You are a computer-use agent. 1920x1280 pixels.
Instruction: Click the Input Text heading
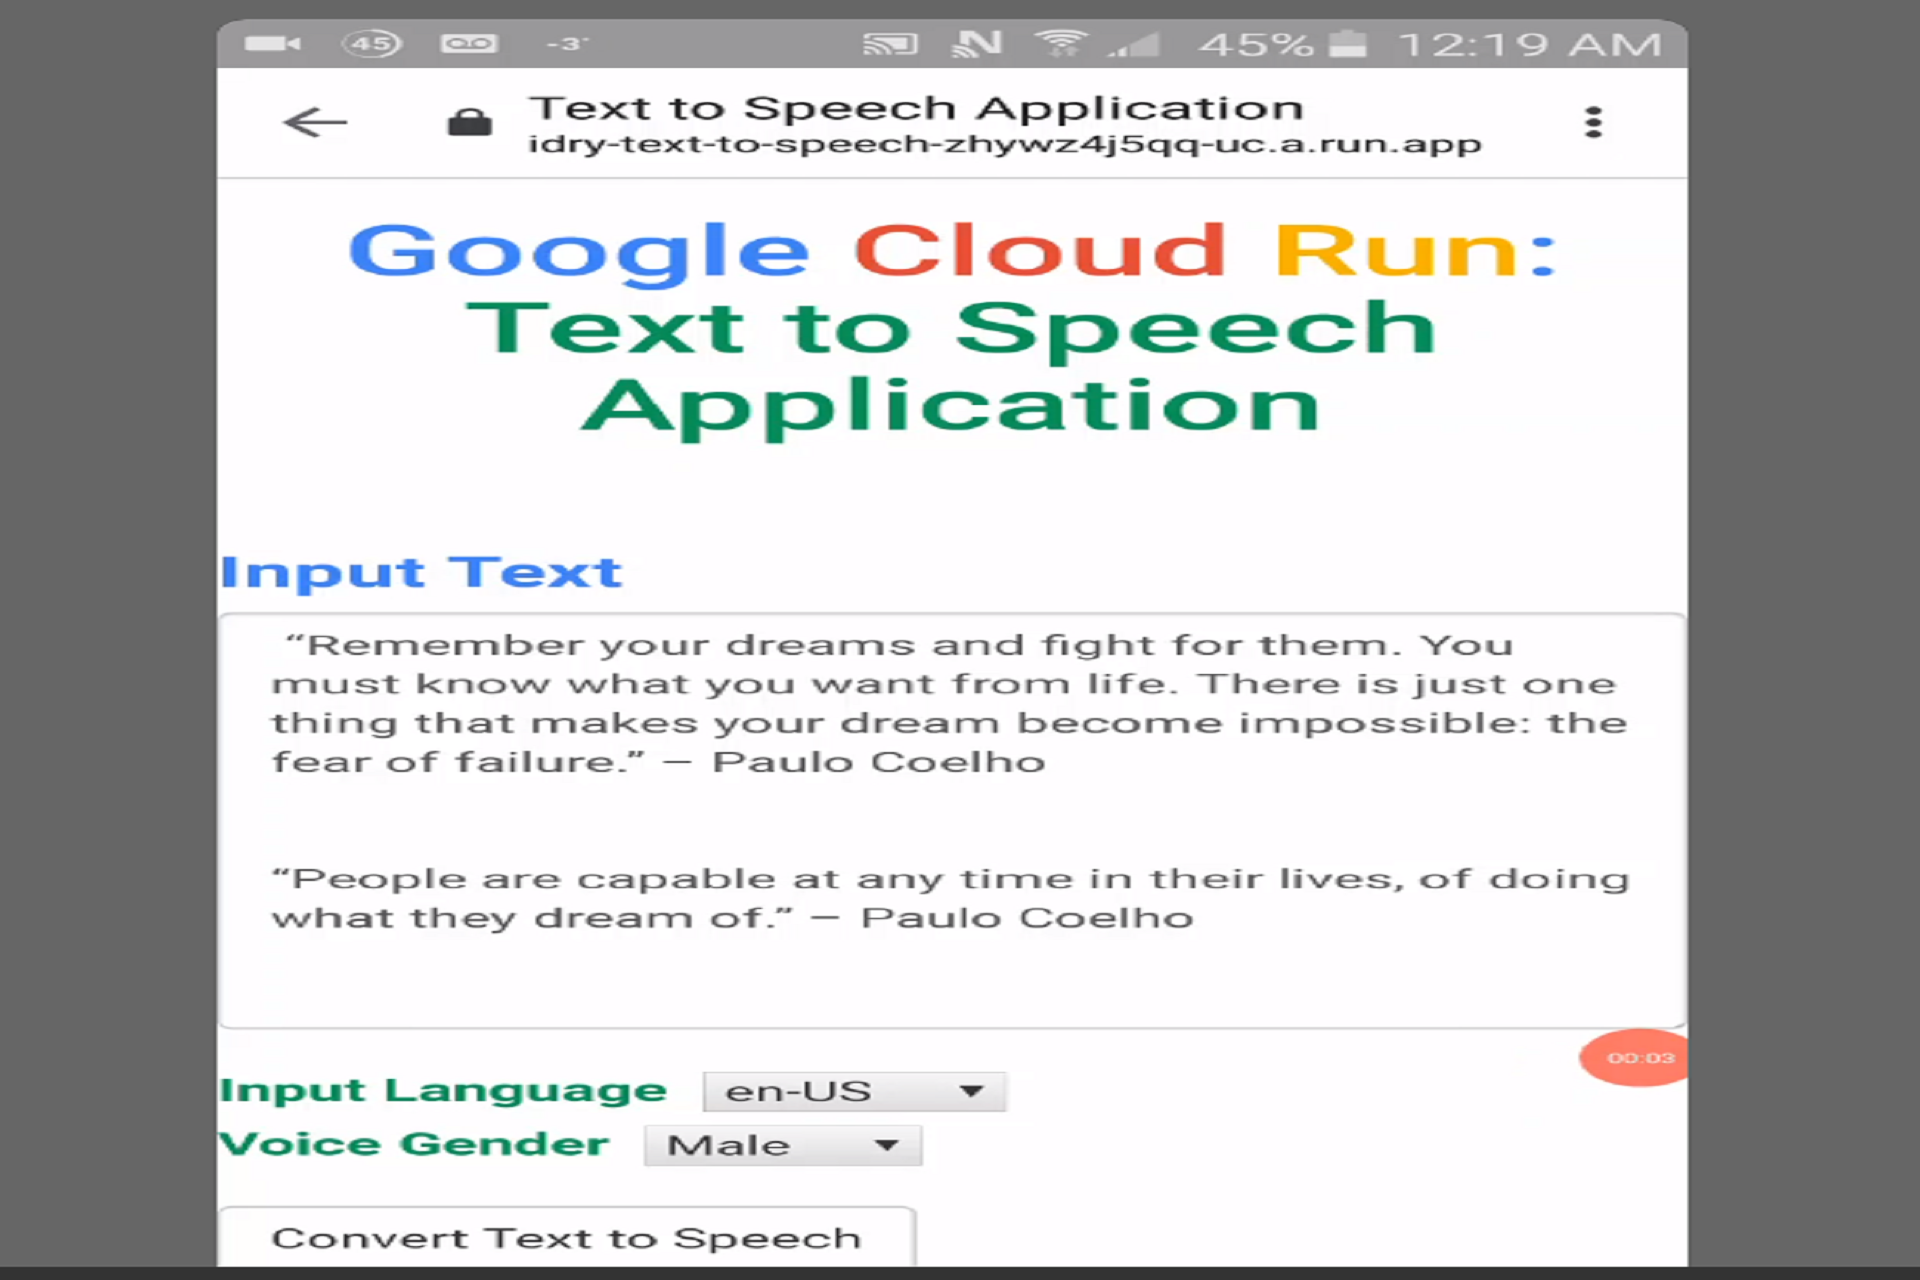click(x=421, y=573)
